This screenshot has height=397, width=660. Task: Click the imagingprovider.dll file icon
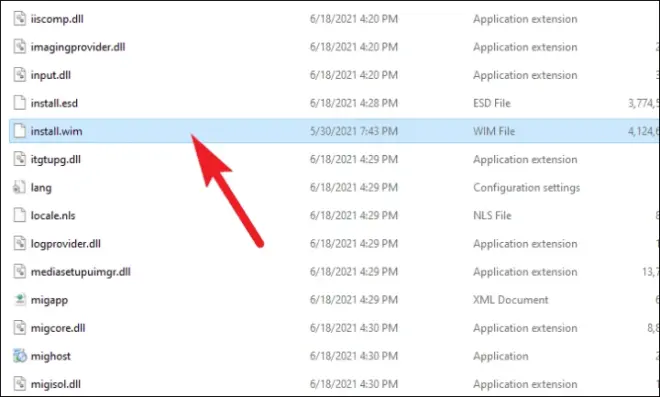(19, 47)
